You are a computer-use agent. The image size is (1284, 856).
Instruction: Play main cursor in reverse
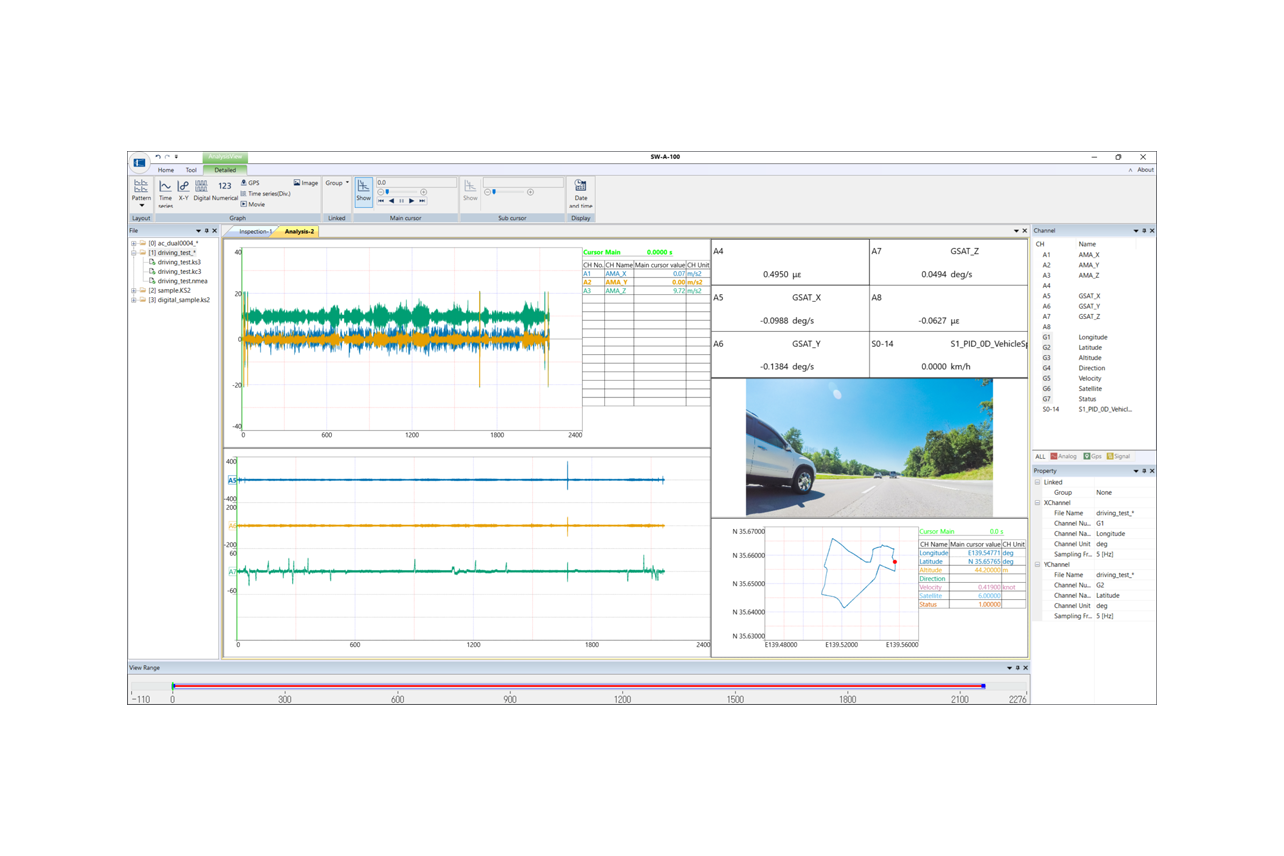[x=391, y=201]
